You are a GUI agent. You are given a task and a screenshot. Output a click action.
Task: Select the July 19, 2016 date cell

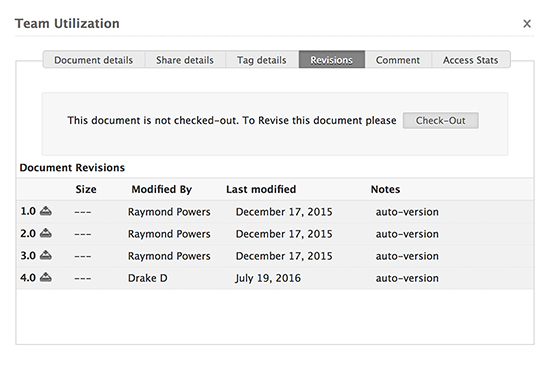coord(268,278)
